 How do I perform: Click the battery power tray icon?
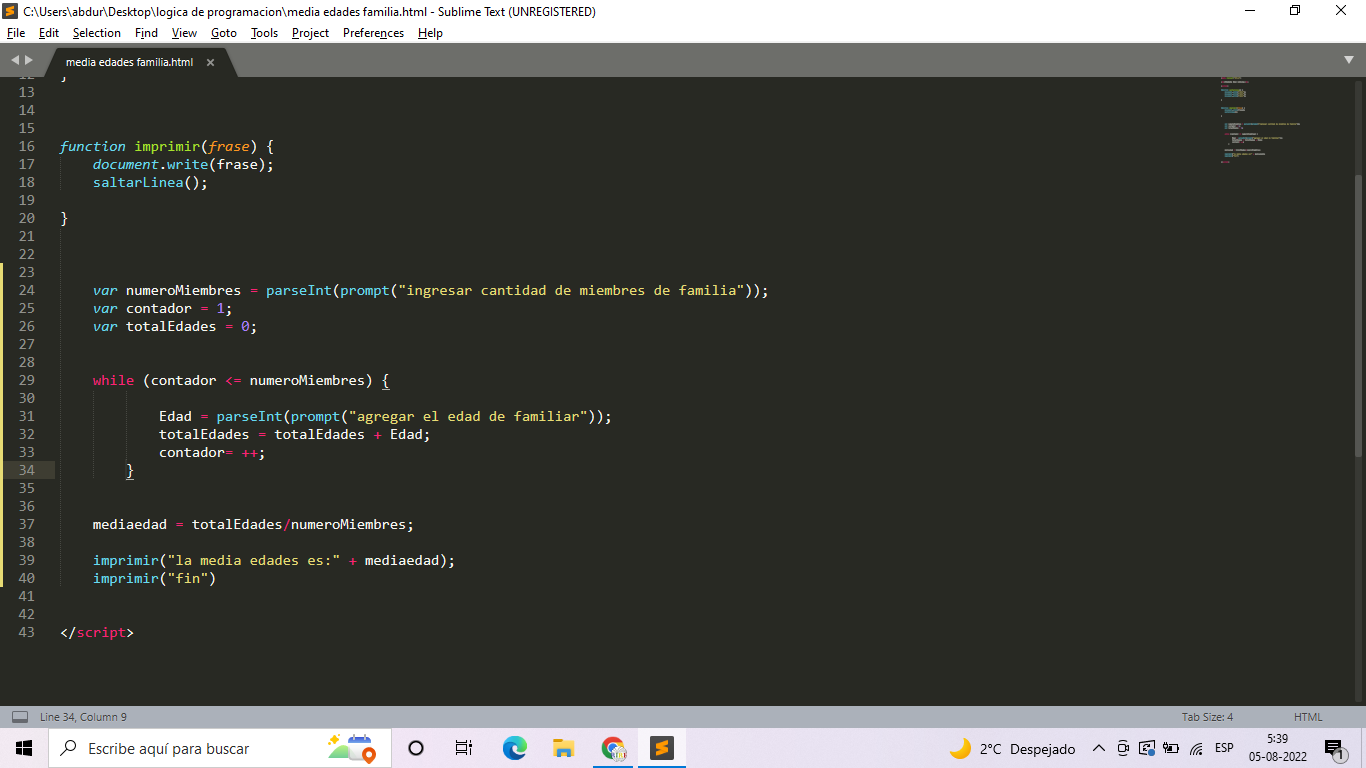tap(1171, 748)
